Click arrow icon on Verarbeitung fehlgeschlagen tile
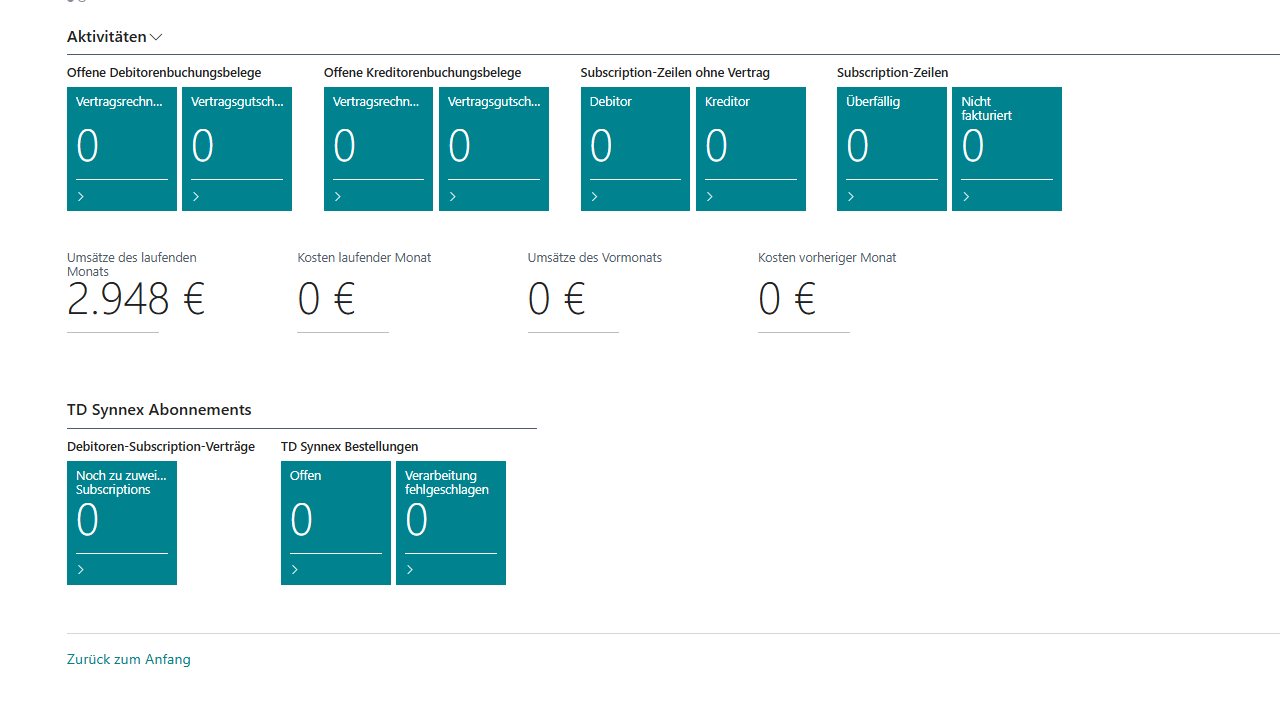The image size is (1280, 720). pos(410,570)
